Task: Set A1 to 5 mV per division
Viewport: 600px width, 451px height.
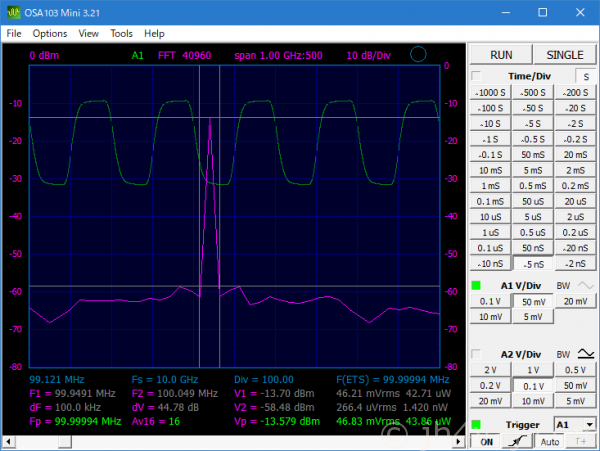Action: (x=533, y=317)
